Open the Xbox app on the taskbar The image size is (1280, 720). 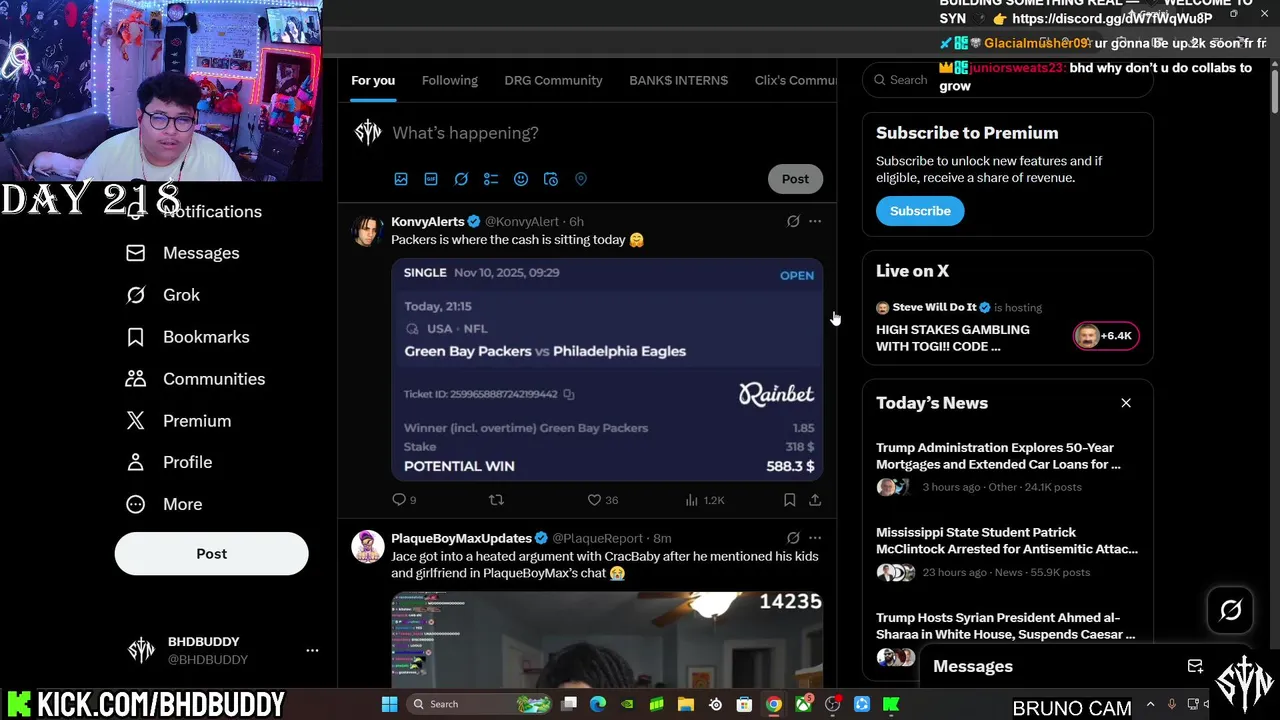point(803,704)
